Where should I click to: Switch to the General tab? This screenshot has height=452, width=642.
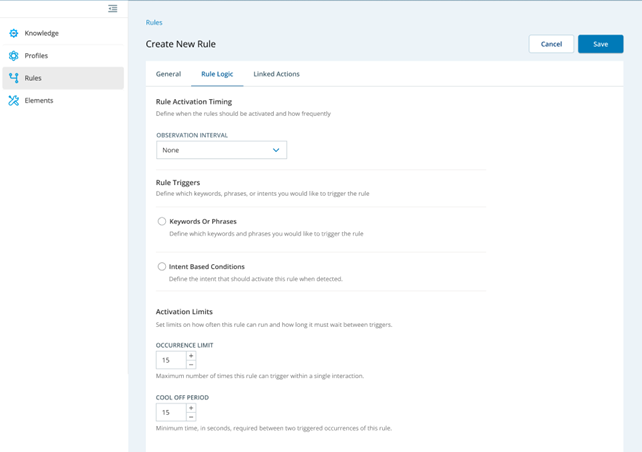[168, 74]
